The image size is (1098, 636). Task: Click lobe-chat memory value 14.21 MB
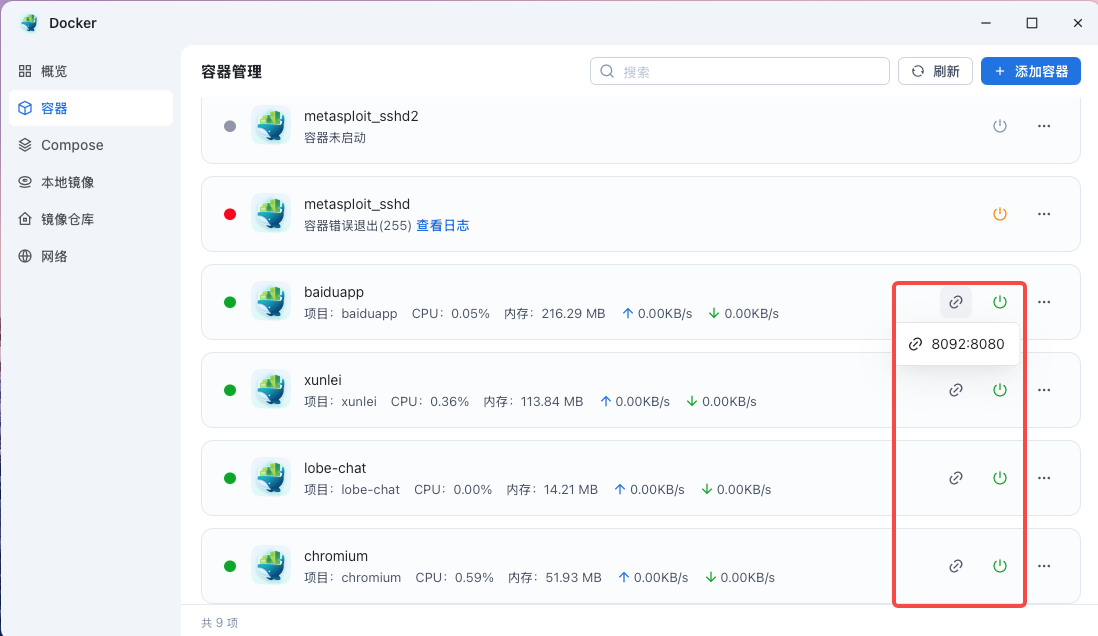pos(571,490)
